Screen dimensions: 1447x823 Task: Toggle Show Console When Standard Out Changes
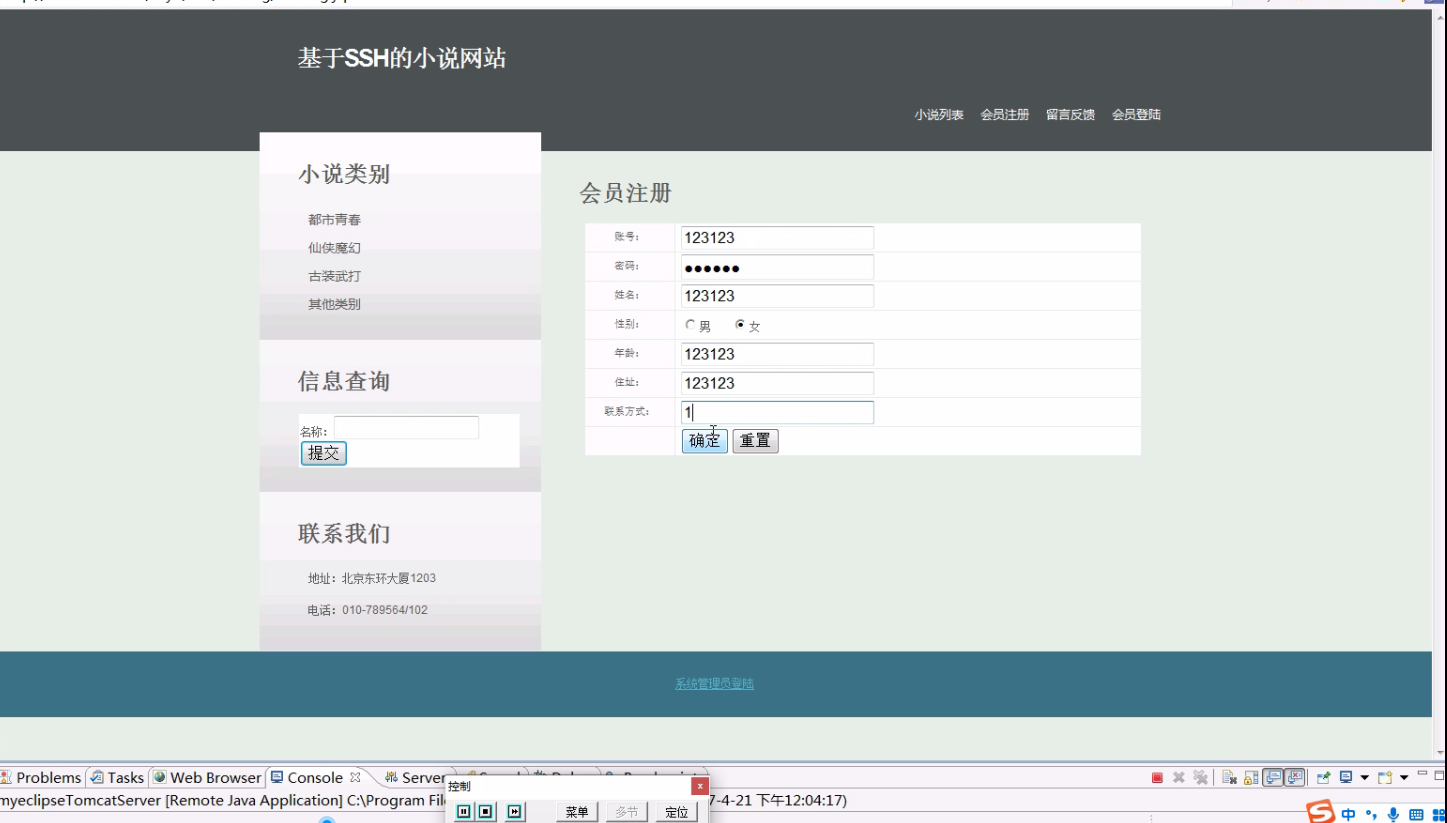pyautogui.click(x=1273, y=777)
